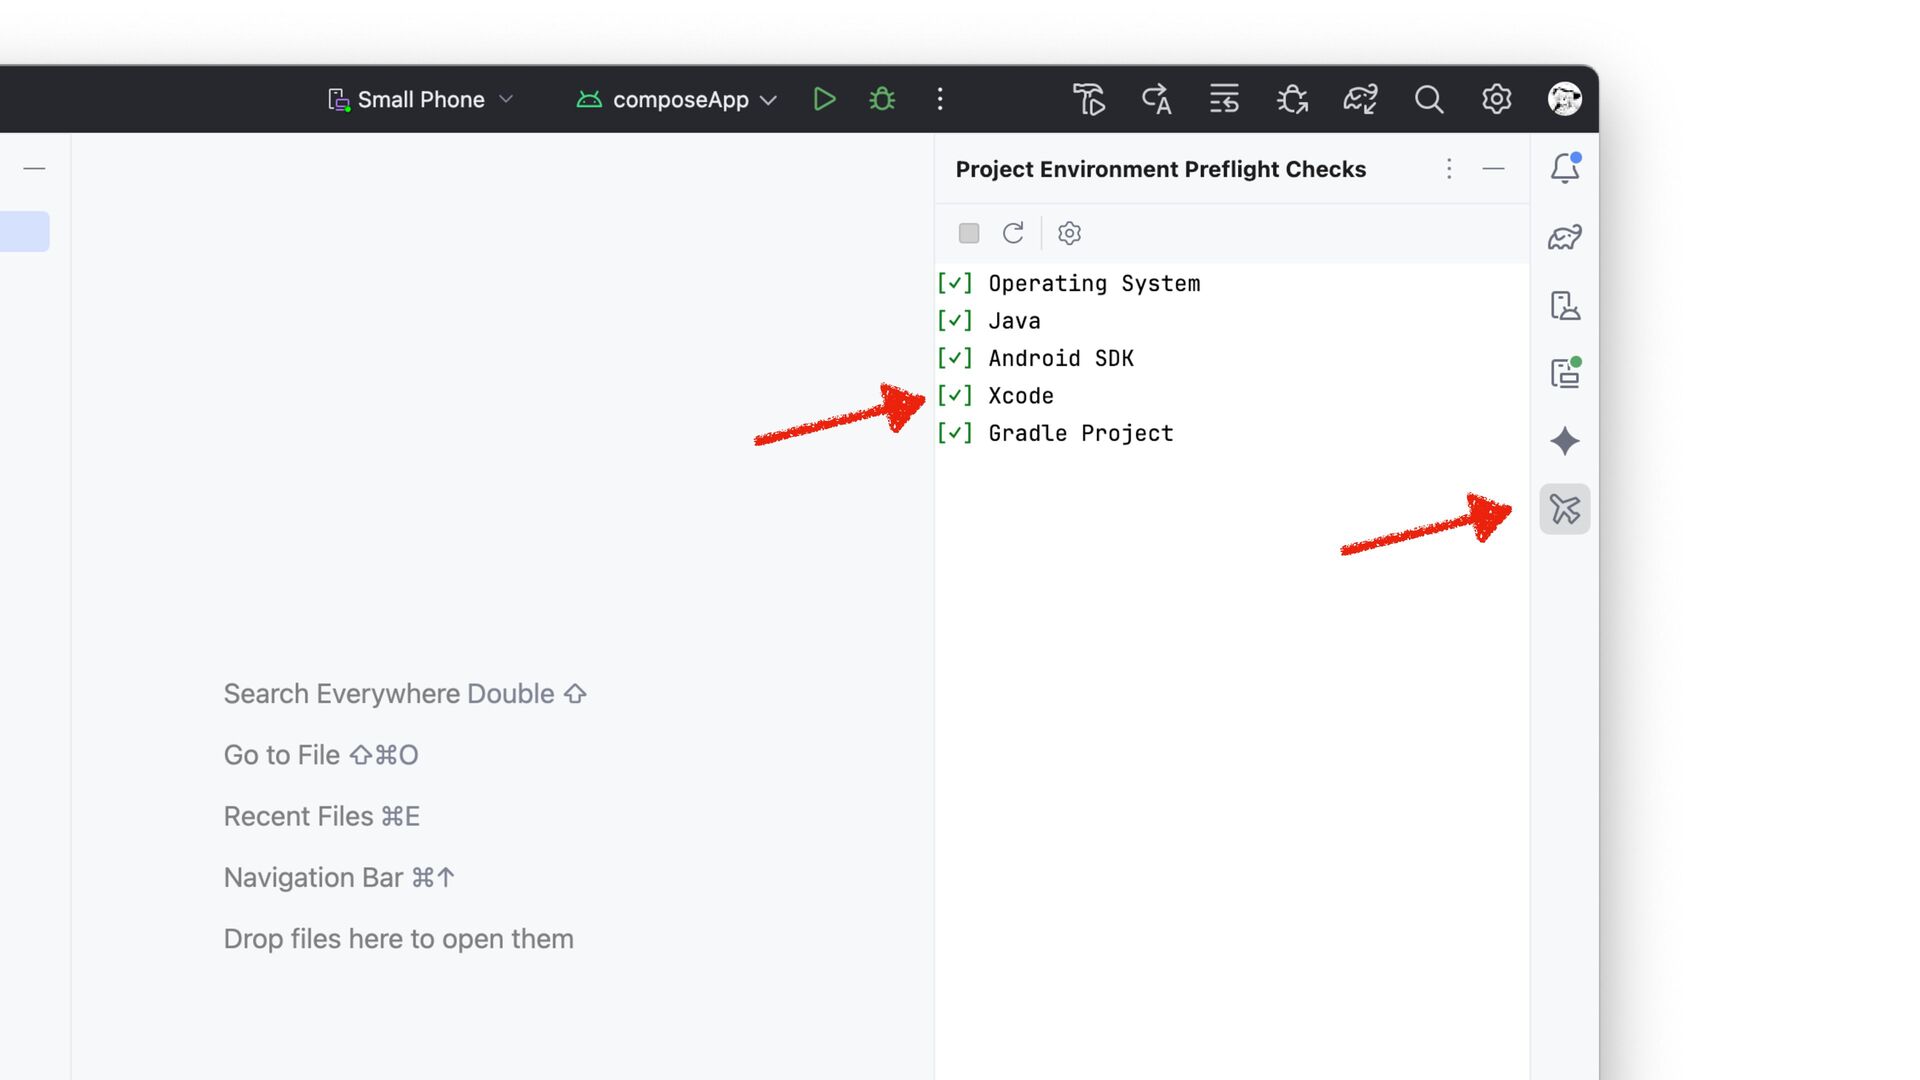Screen dimensions: 1920x1080
Task: Sync project with Gradle files
Action: tap(1360, 99)
